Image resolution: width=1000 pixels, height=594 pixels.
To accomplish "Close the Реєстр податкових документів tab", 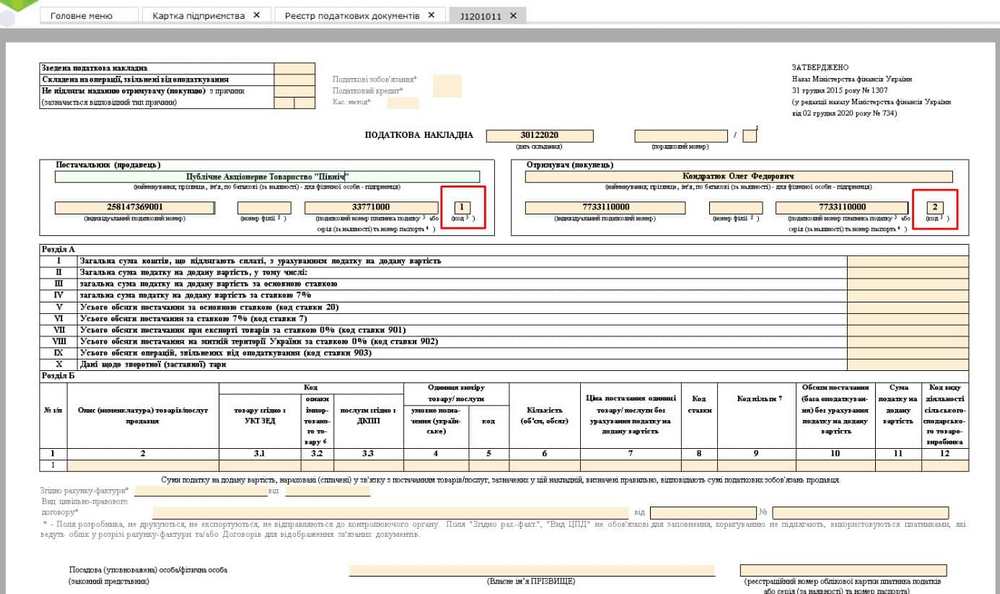I will click(x=431, y=16).
